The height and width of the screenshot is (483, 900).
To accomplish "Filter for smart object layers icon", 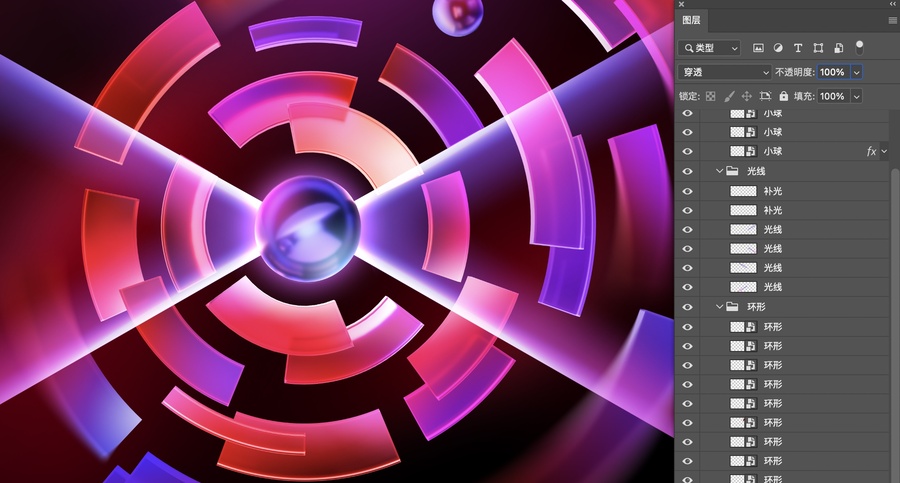I will 839,48.
